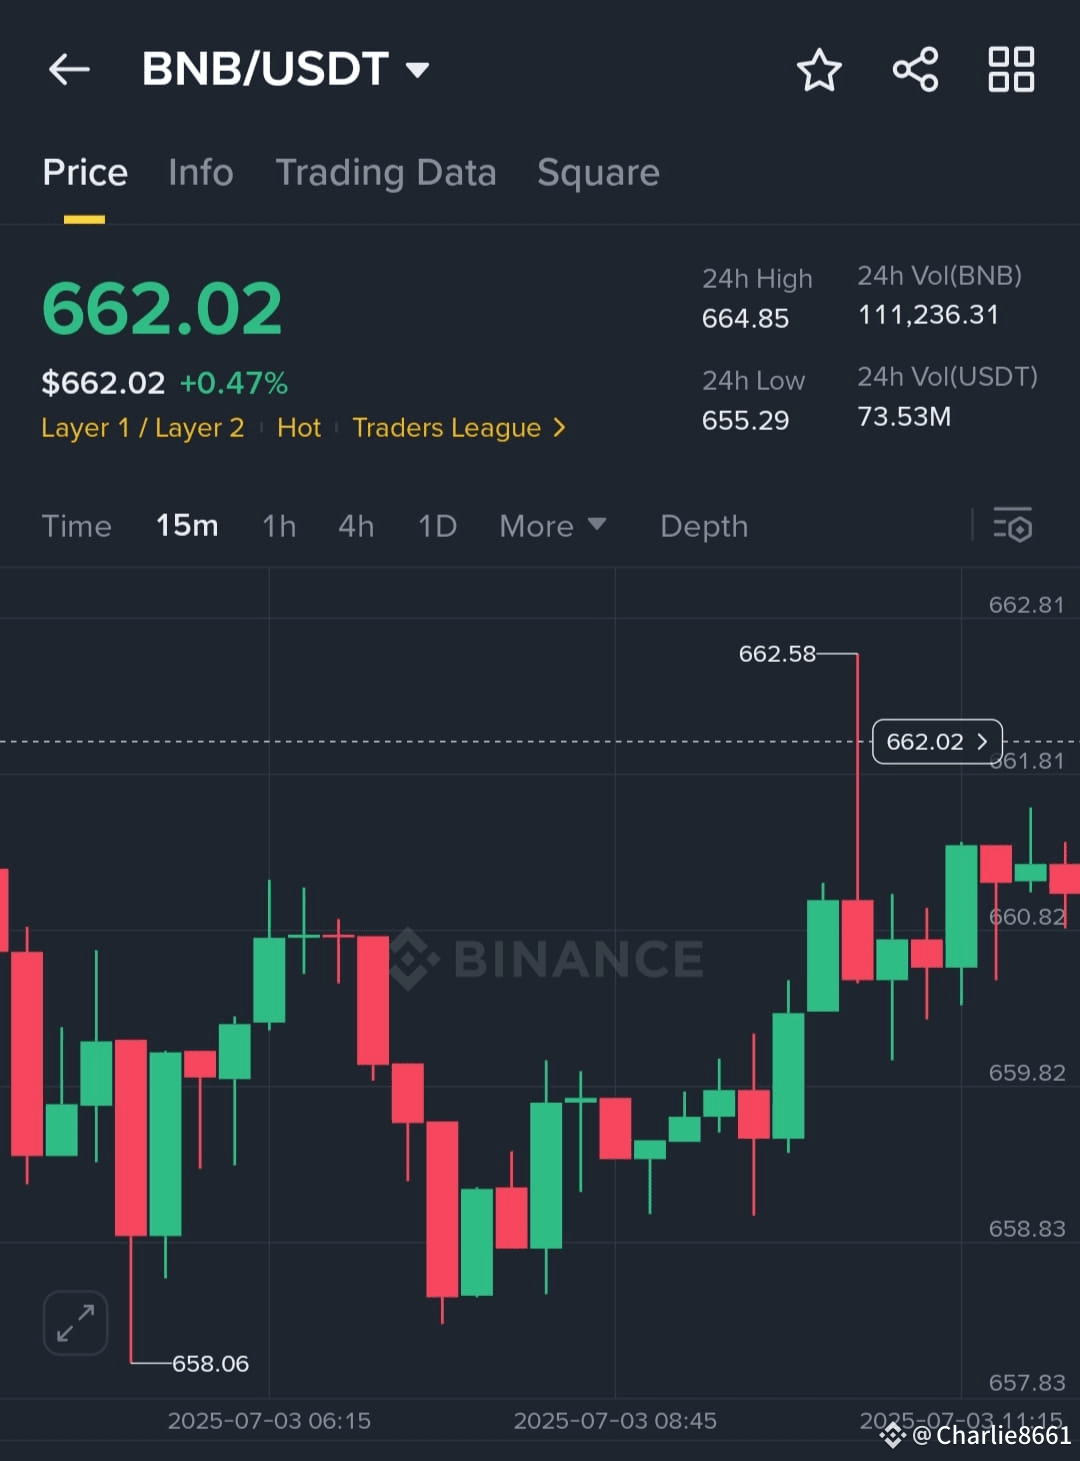
Task: Expand the Traders League chevron
Action: 559,428
